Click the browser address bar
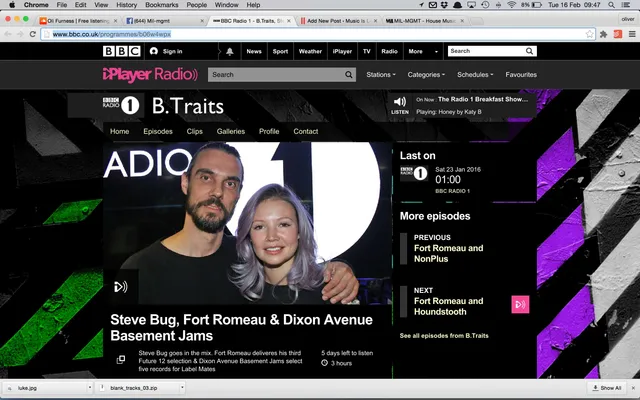The width and height of the screenshot is (640, 400). point(318,34)
